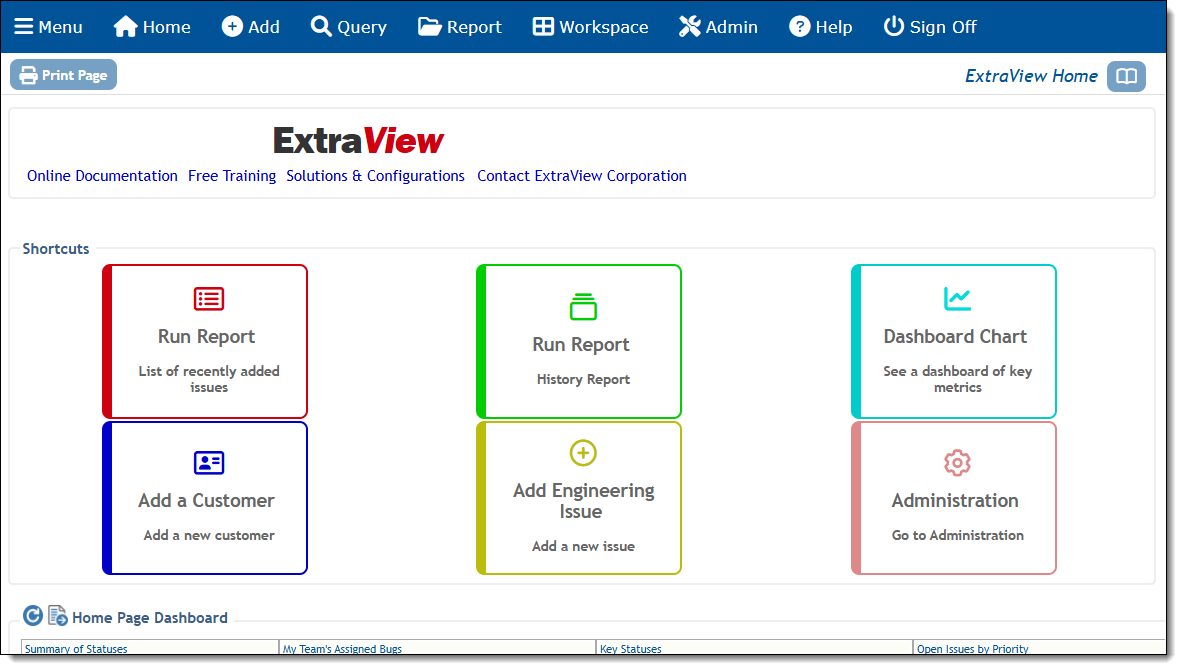Click the Shortcuts section label

(56, 249)
